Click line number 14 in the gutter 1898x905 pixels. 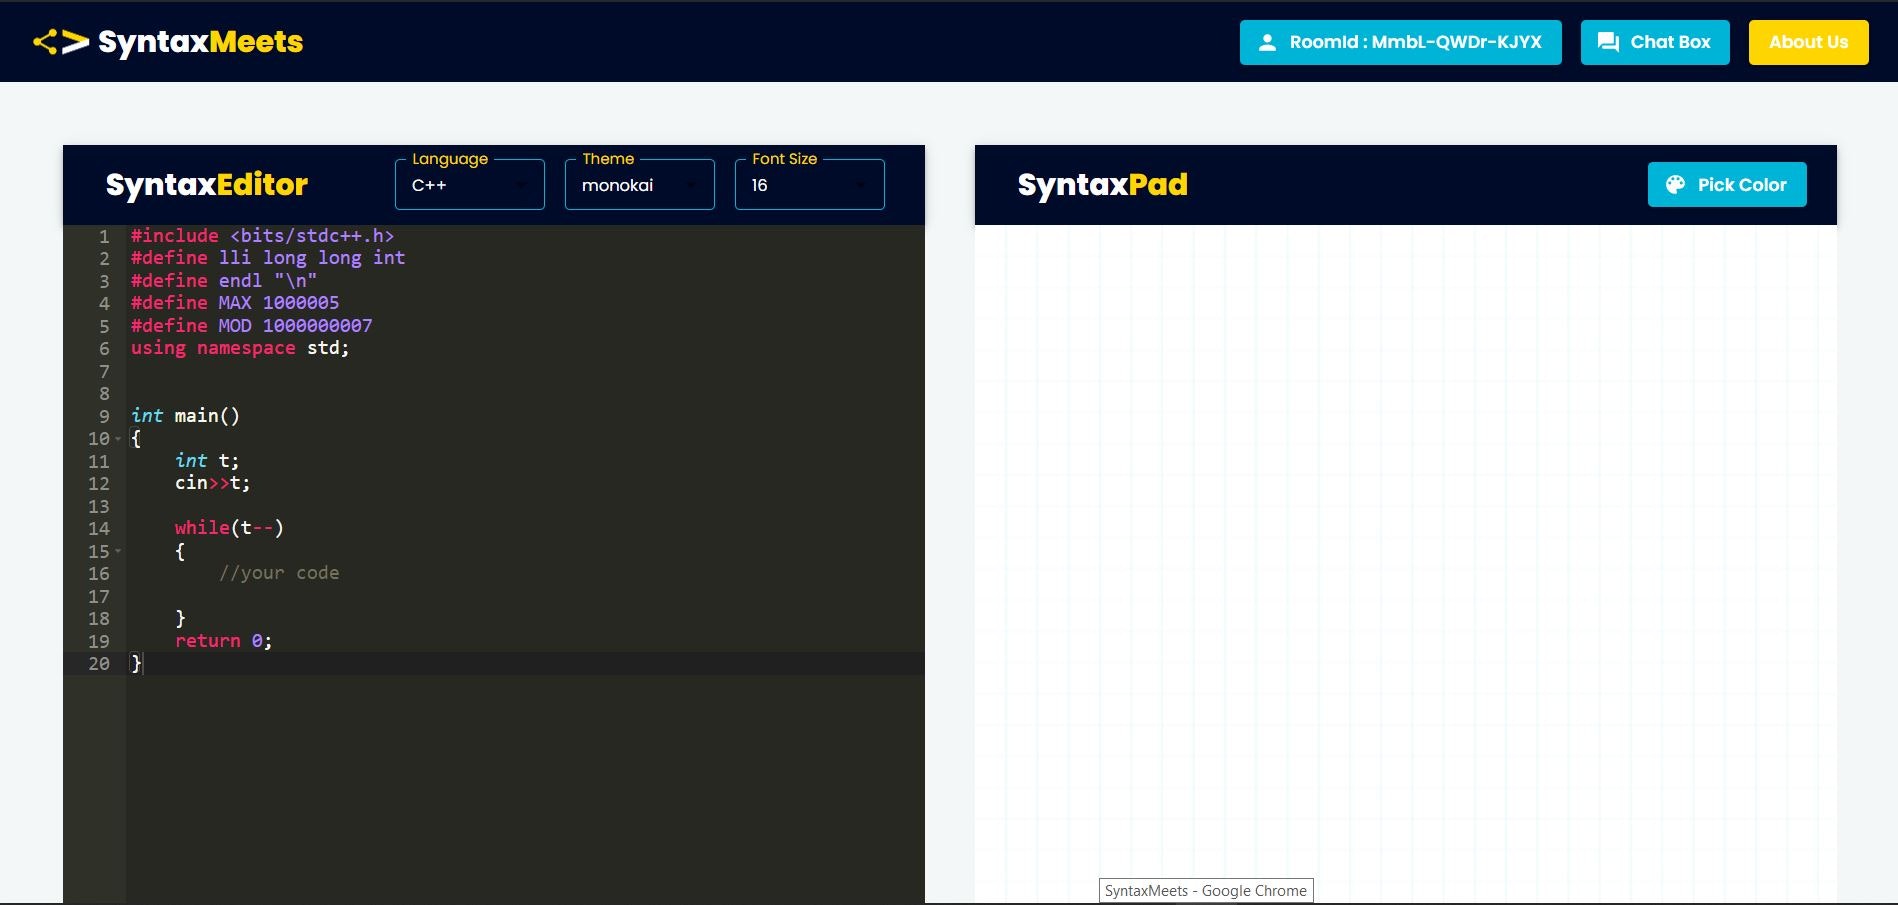tap(99, 529)
